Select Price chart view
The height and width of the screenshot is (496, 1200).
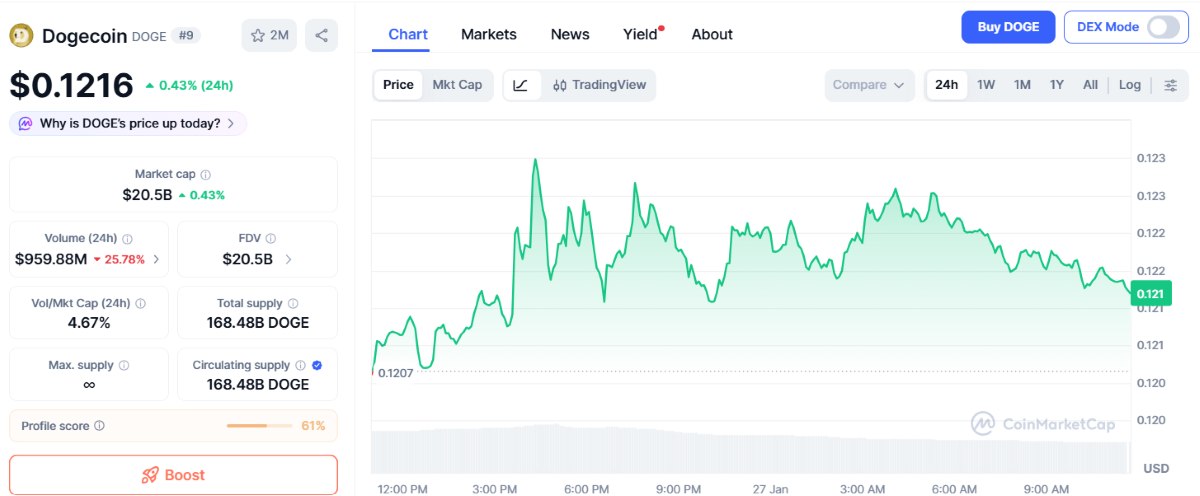pos(398,85)
